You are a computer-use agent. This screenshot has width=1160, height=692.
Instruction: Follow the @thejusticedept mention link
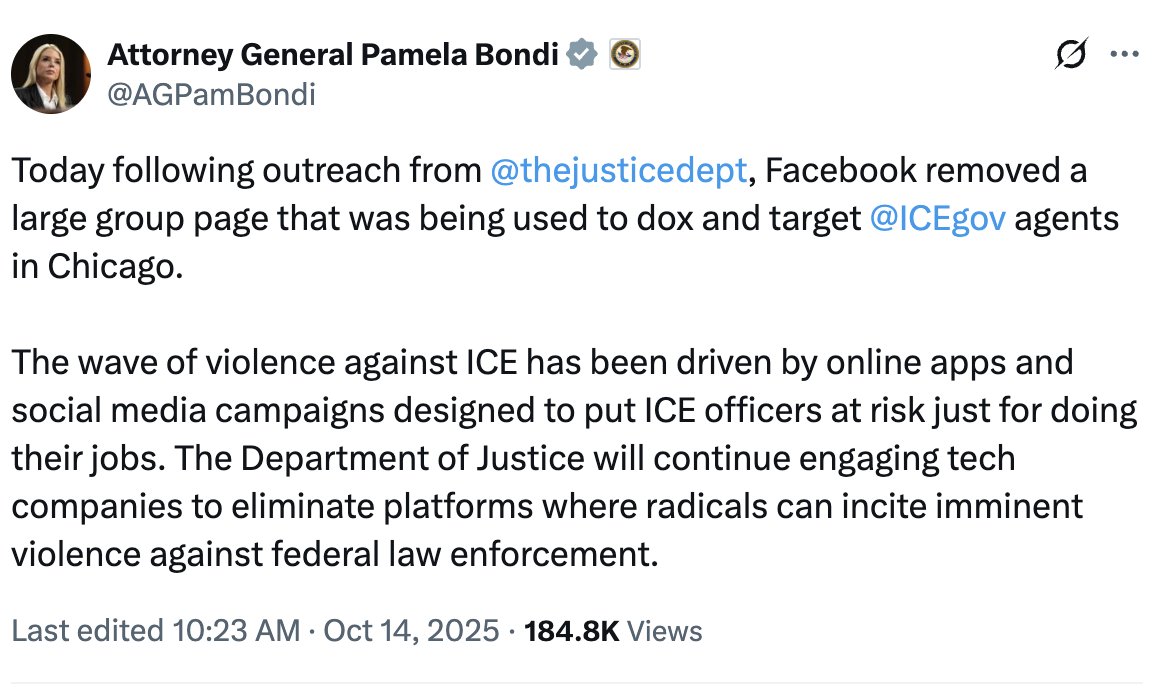tap(619, 172)
